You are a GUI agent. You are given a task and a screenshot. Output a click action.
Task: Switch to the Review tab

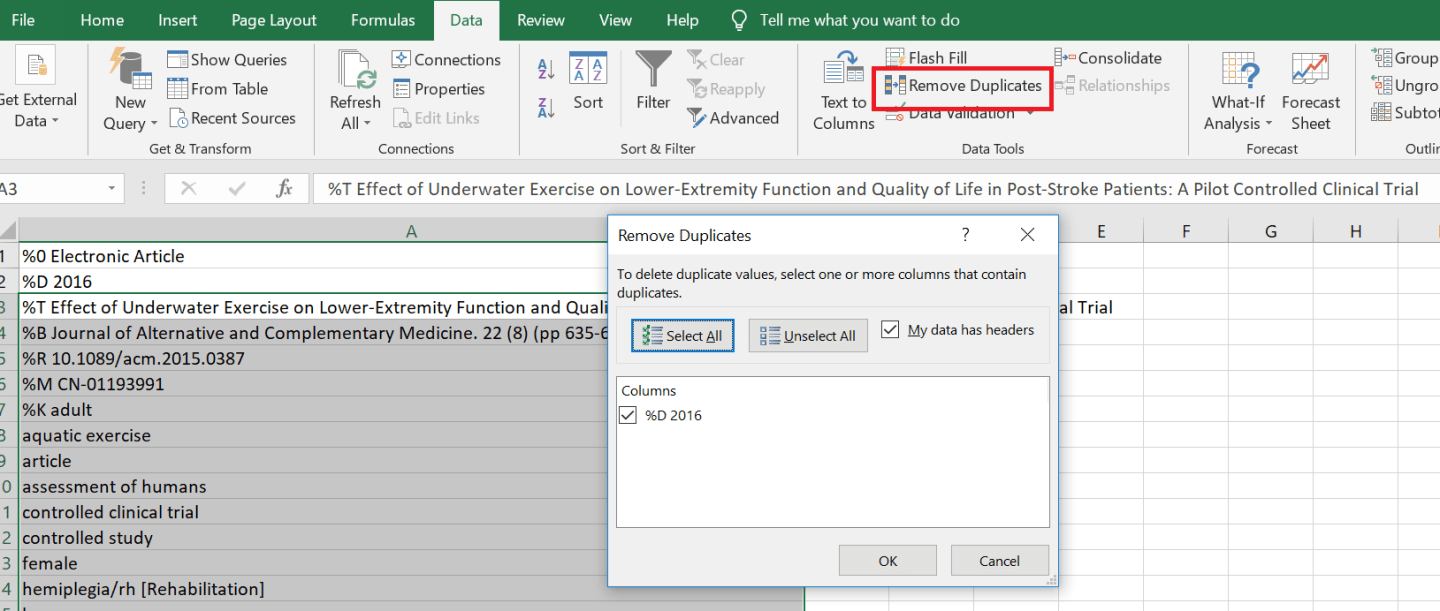click(540, 20)
